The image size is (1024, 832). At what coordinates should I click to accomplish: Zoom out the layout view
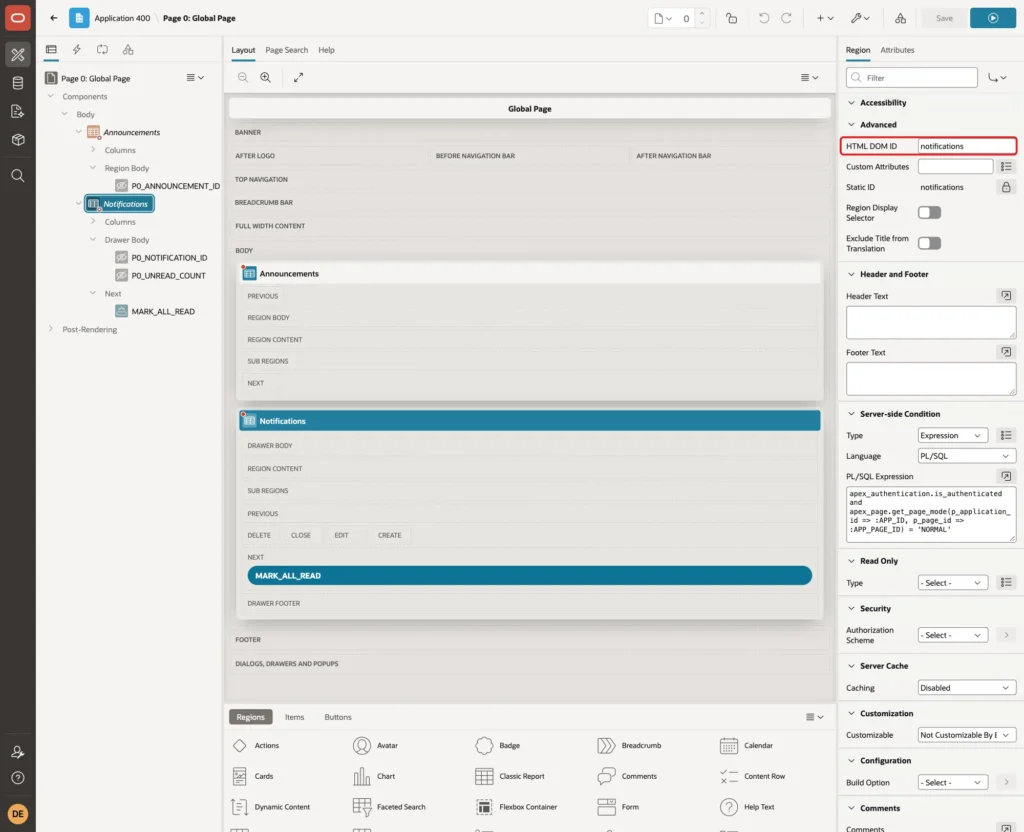click(x=243, y=78)
